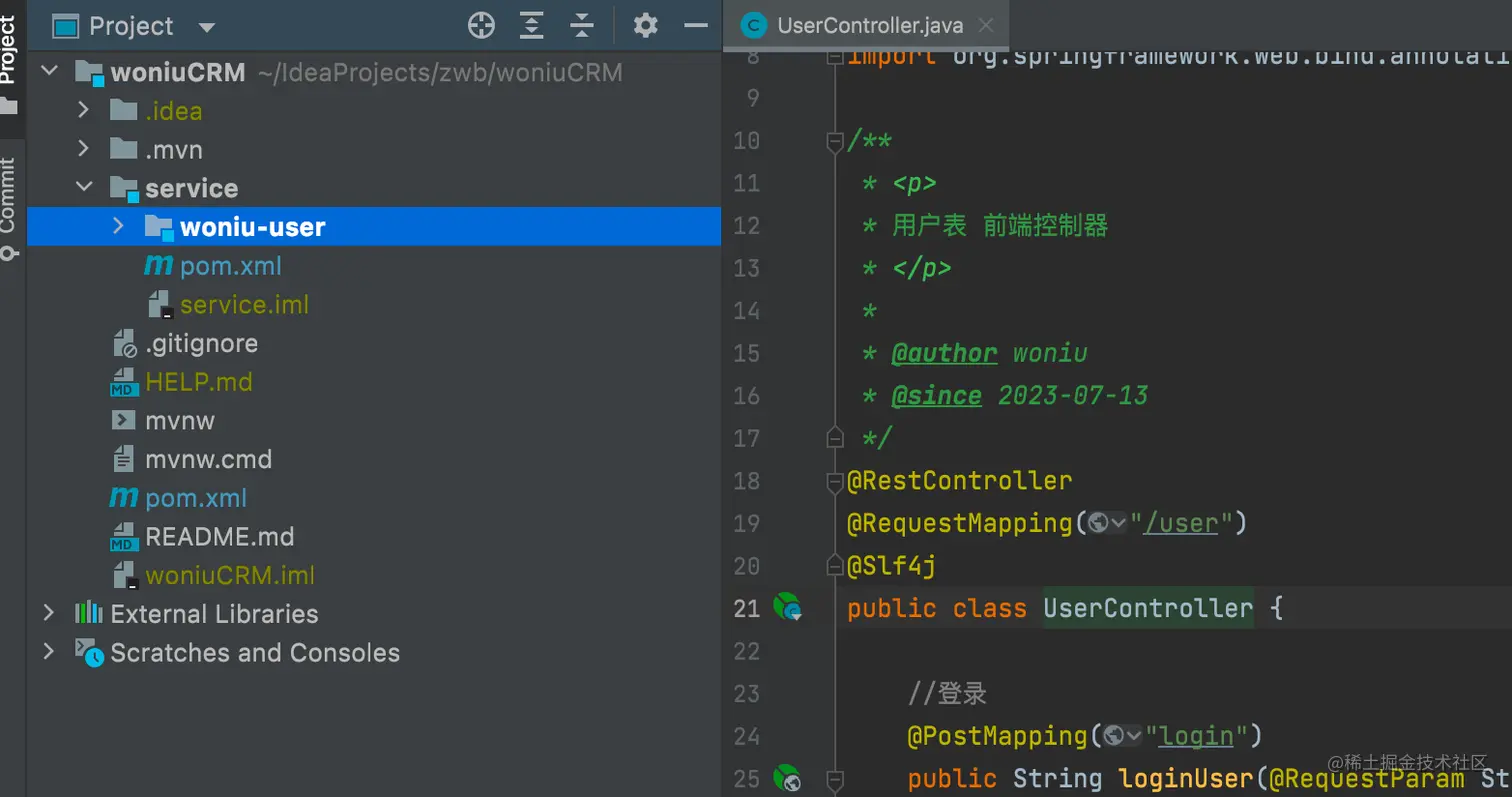Collapse the woniuCRM root folder chevron
1512x797 pixels.
(x=49, y=72)
